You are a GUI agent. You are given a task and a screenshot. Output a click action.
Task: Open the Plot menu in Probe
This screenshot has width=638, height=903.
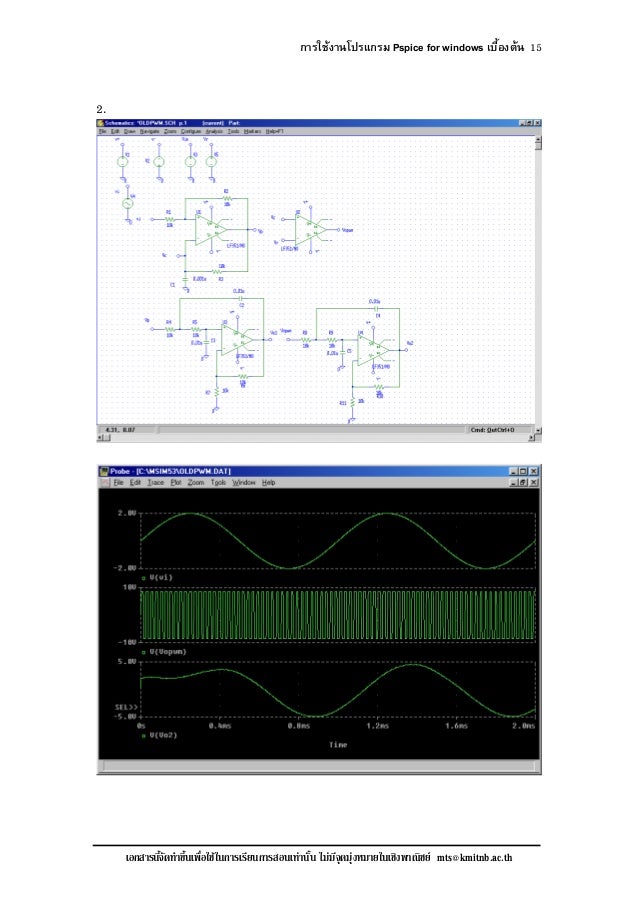point(176,482)
